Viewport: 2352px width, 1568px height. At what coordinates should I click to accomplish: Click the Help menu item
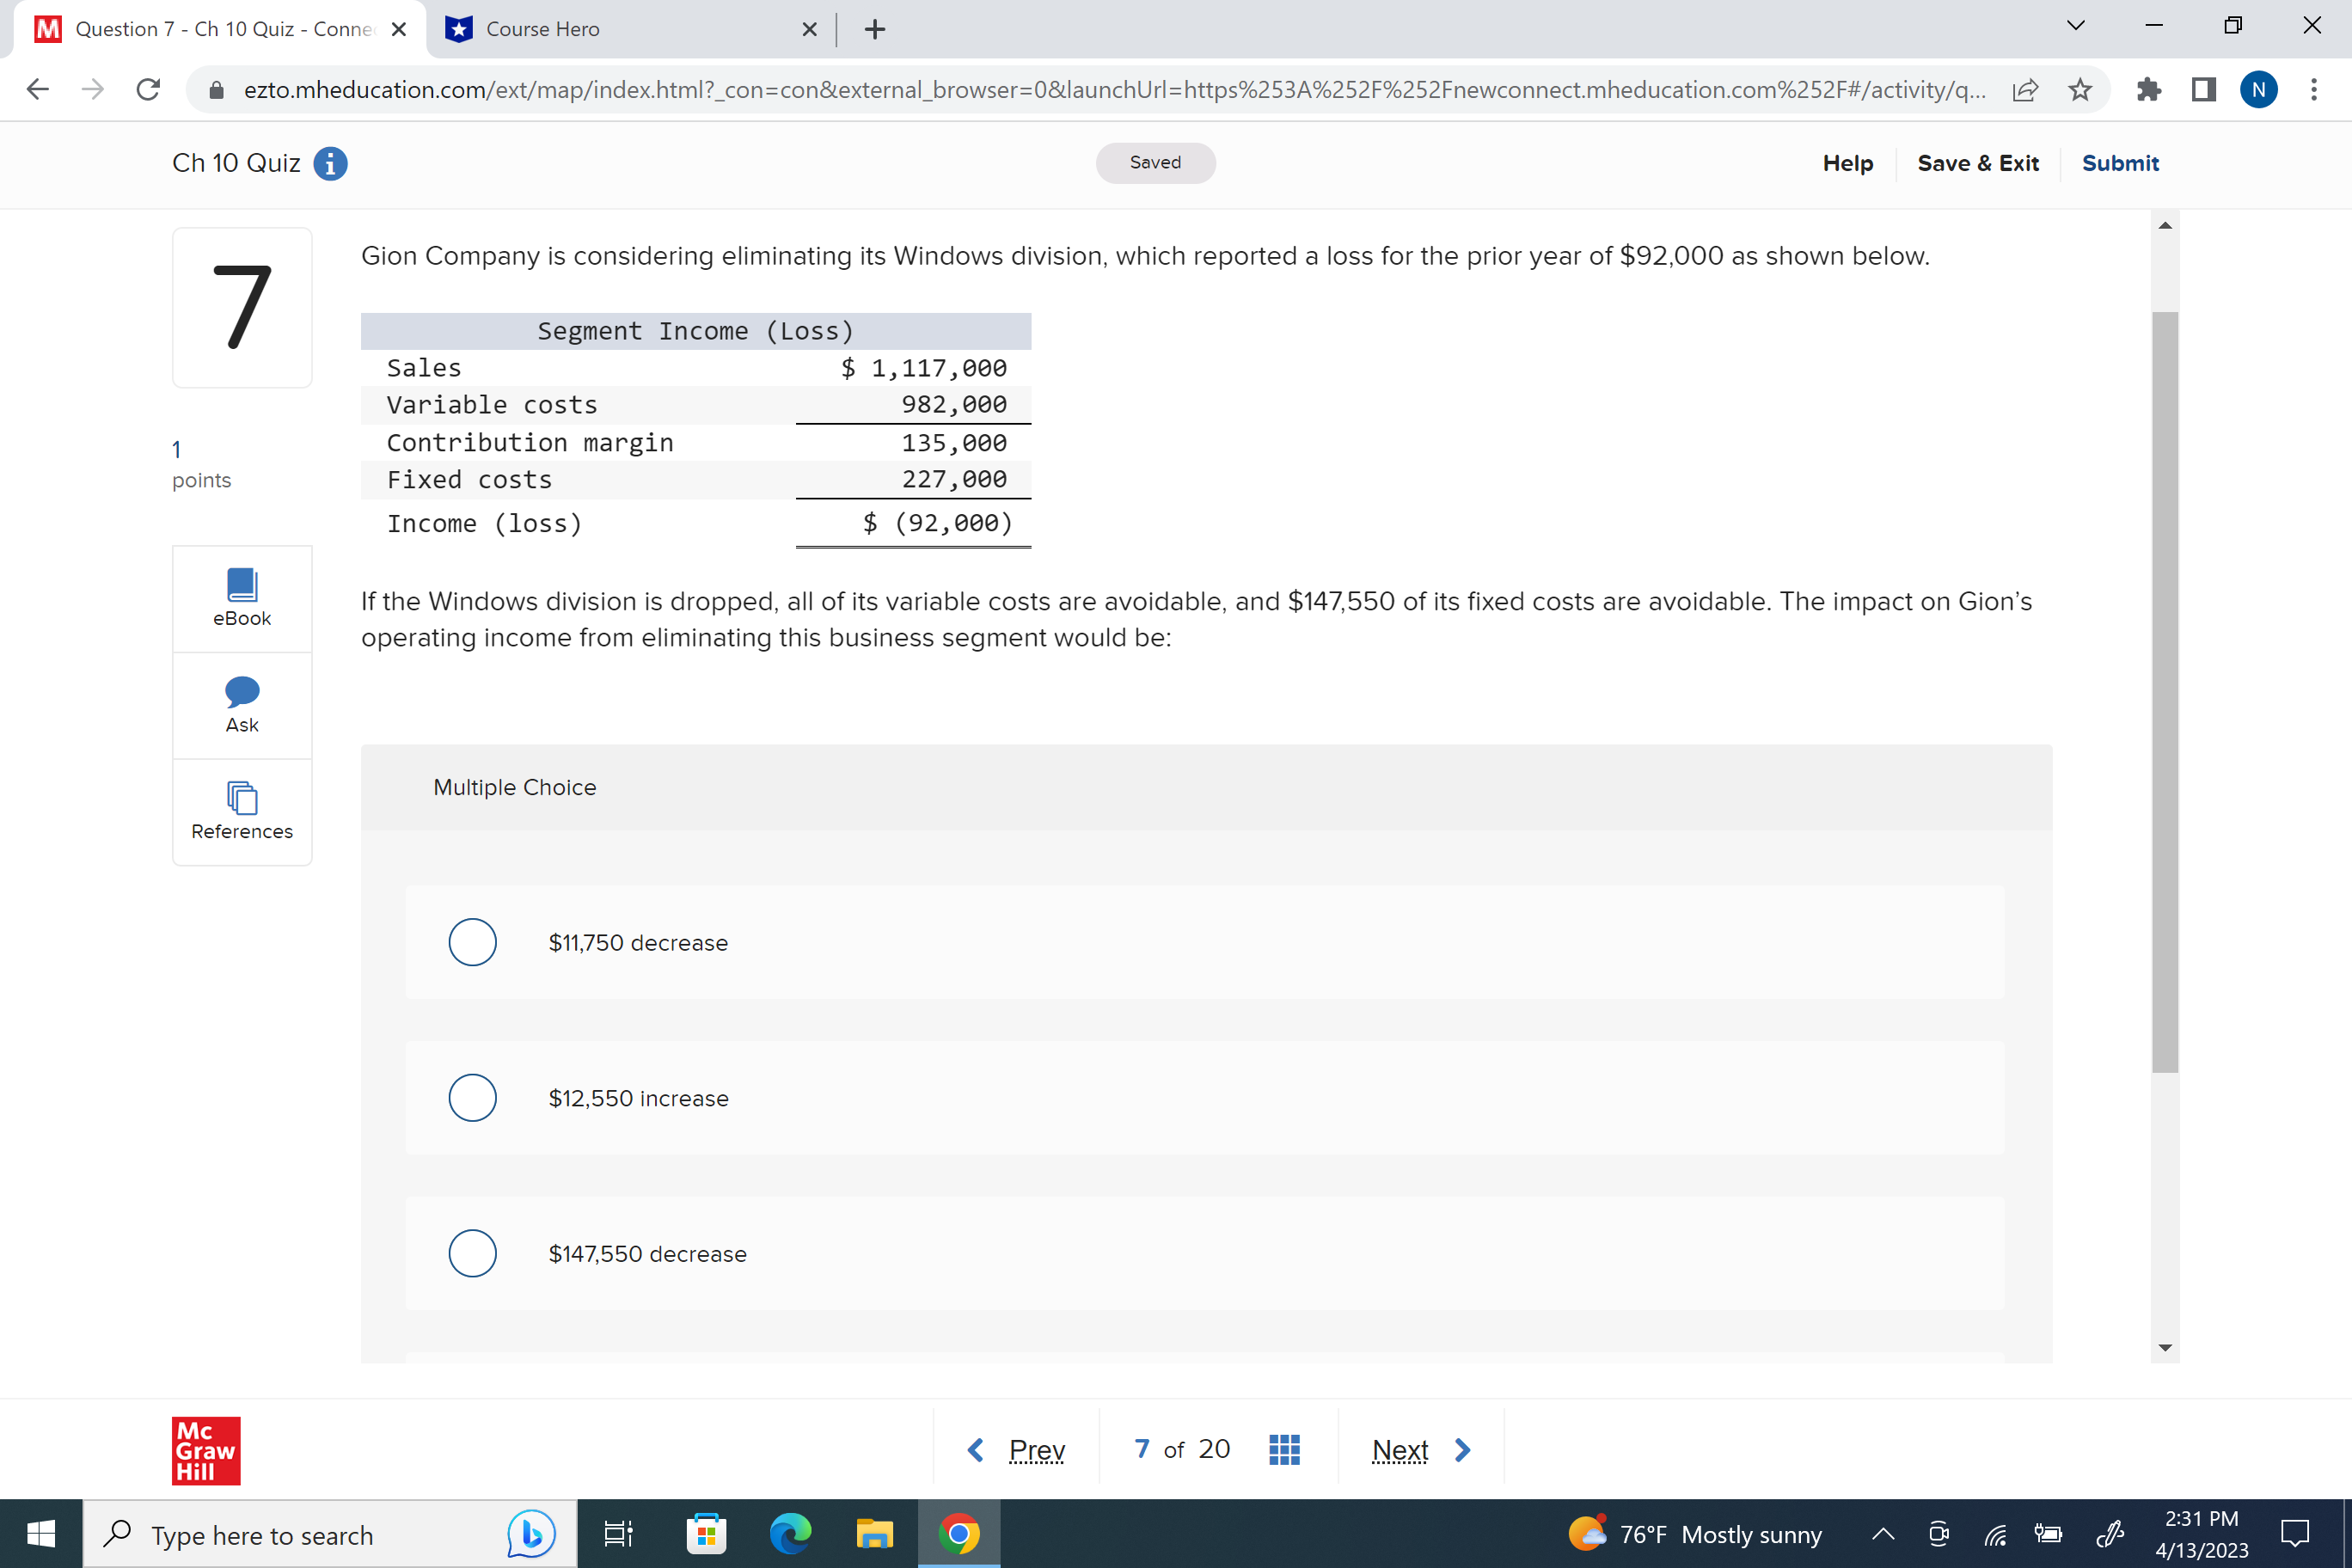point(1847,163)
